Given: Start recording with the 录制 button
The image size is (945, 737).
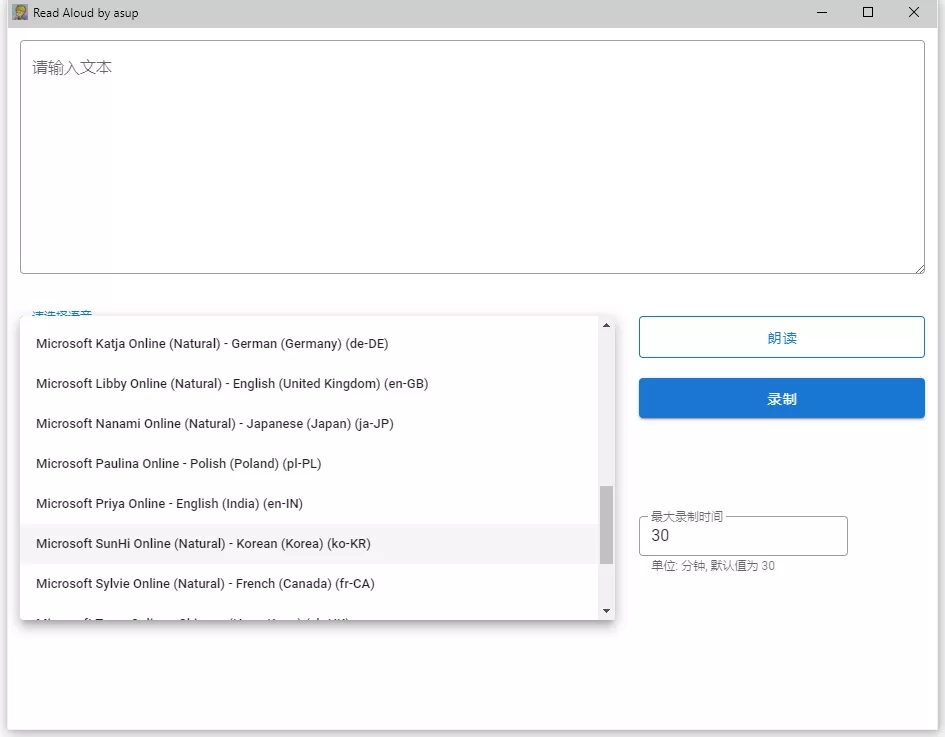Looking at the screenshot, I should point(782,398).
